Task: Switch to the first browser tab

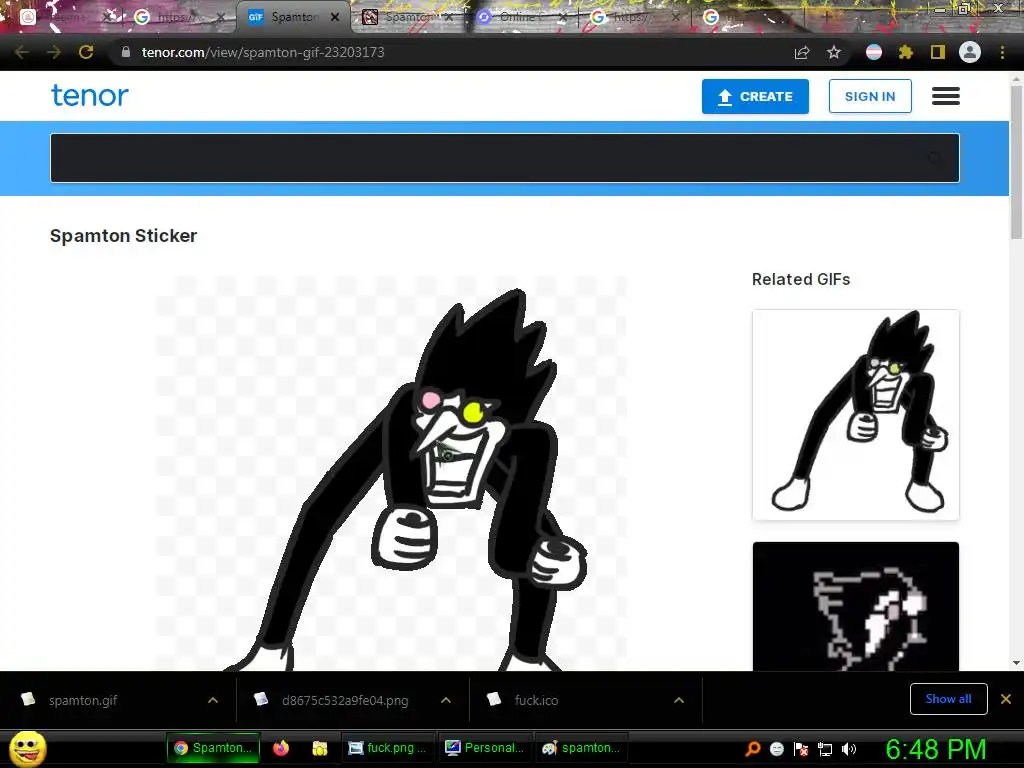Action: point(62,17)
